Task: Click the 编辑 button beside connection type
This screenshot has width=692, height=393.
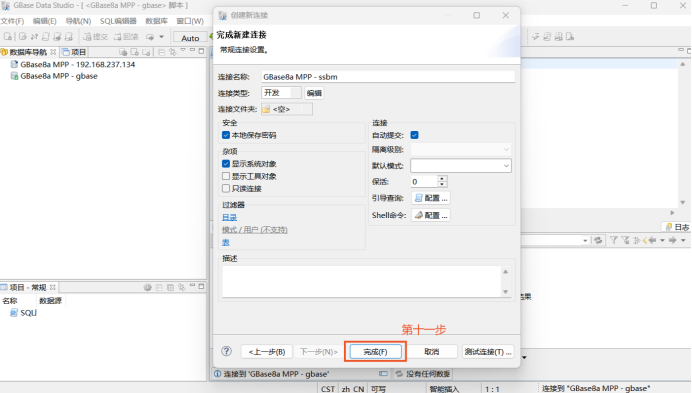Action: [314, 93]
